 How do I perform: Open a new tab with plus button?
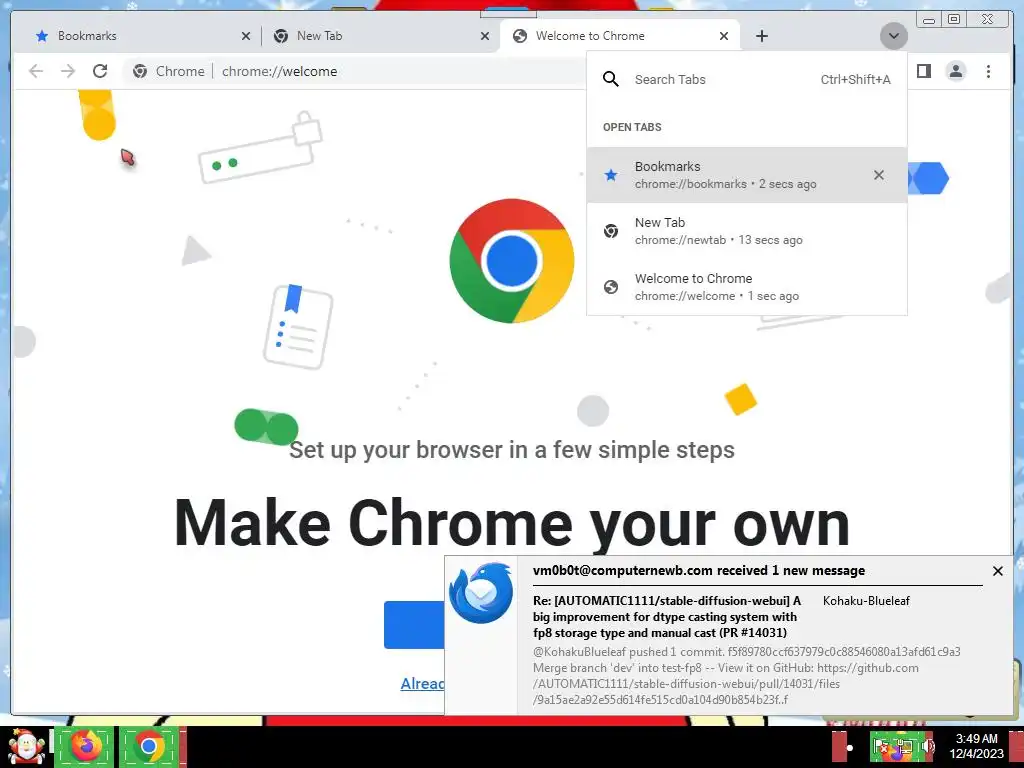761,36
